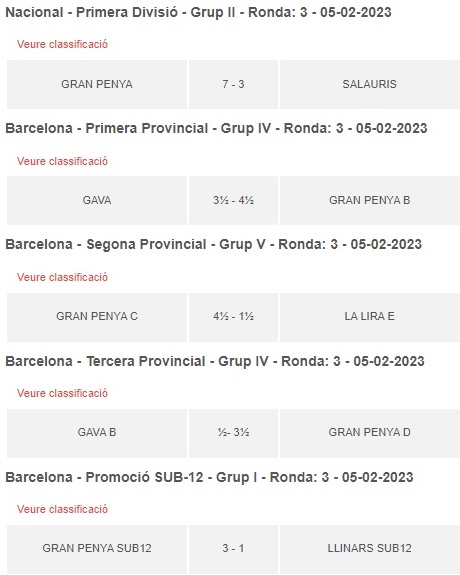Select the LA LIRA E team cell
This screenshot has width=460, height=575.
click(x=369, y=316)
